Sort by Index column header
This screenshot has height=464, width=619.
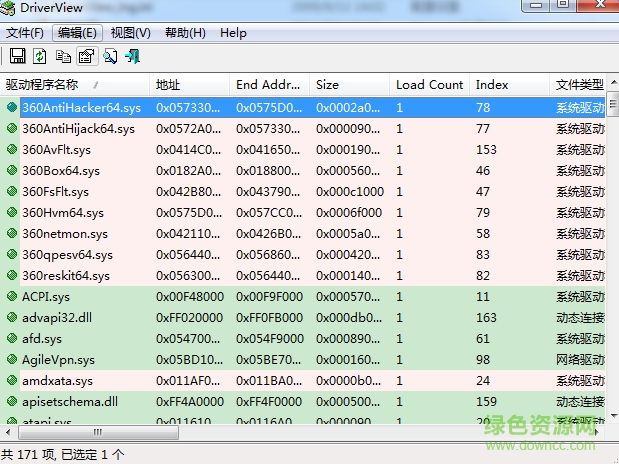pyautogui.click(x=492, y=85)
